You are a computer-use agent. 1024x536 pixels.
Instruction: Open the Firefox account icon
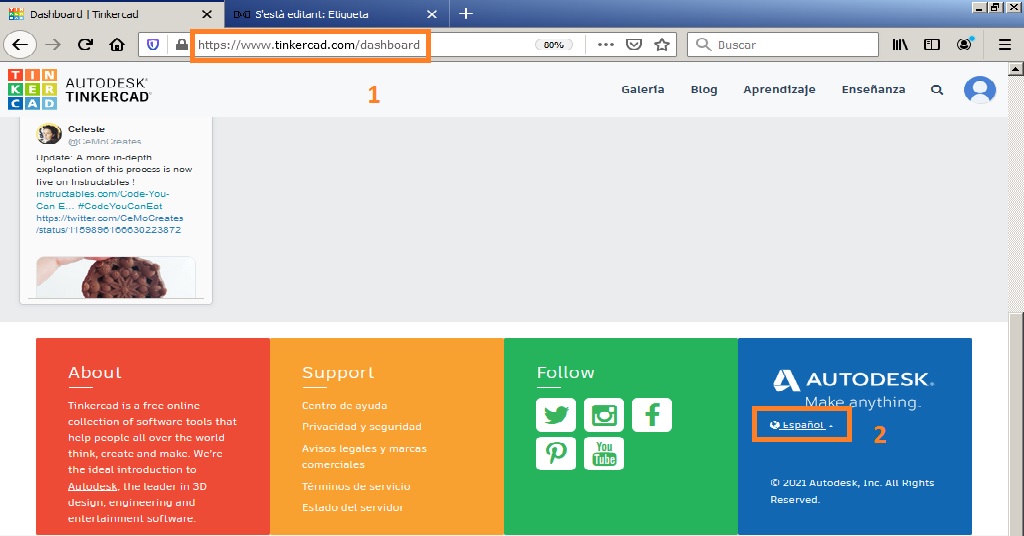pos(965,44)
